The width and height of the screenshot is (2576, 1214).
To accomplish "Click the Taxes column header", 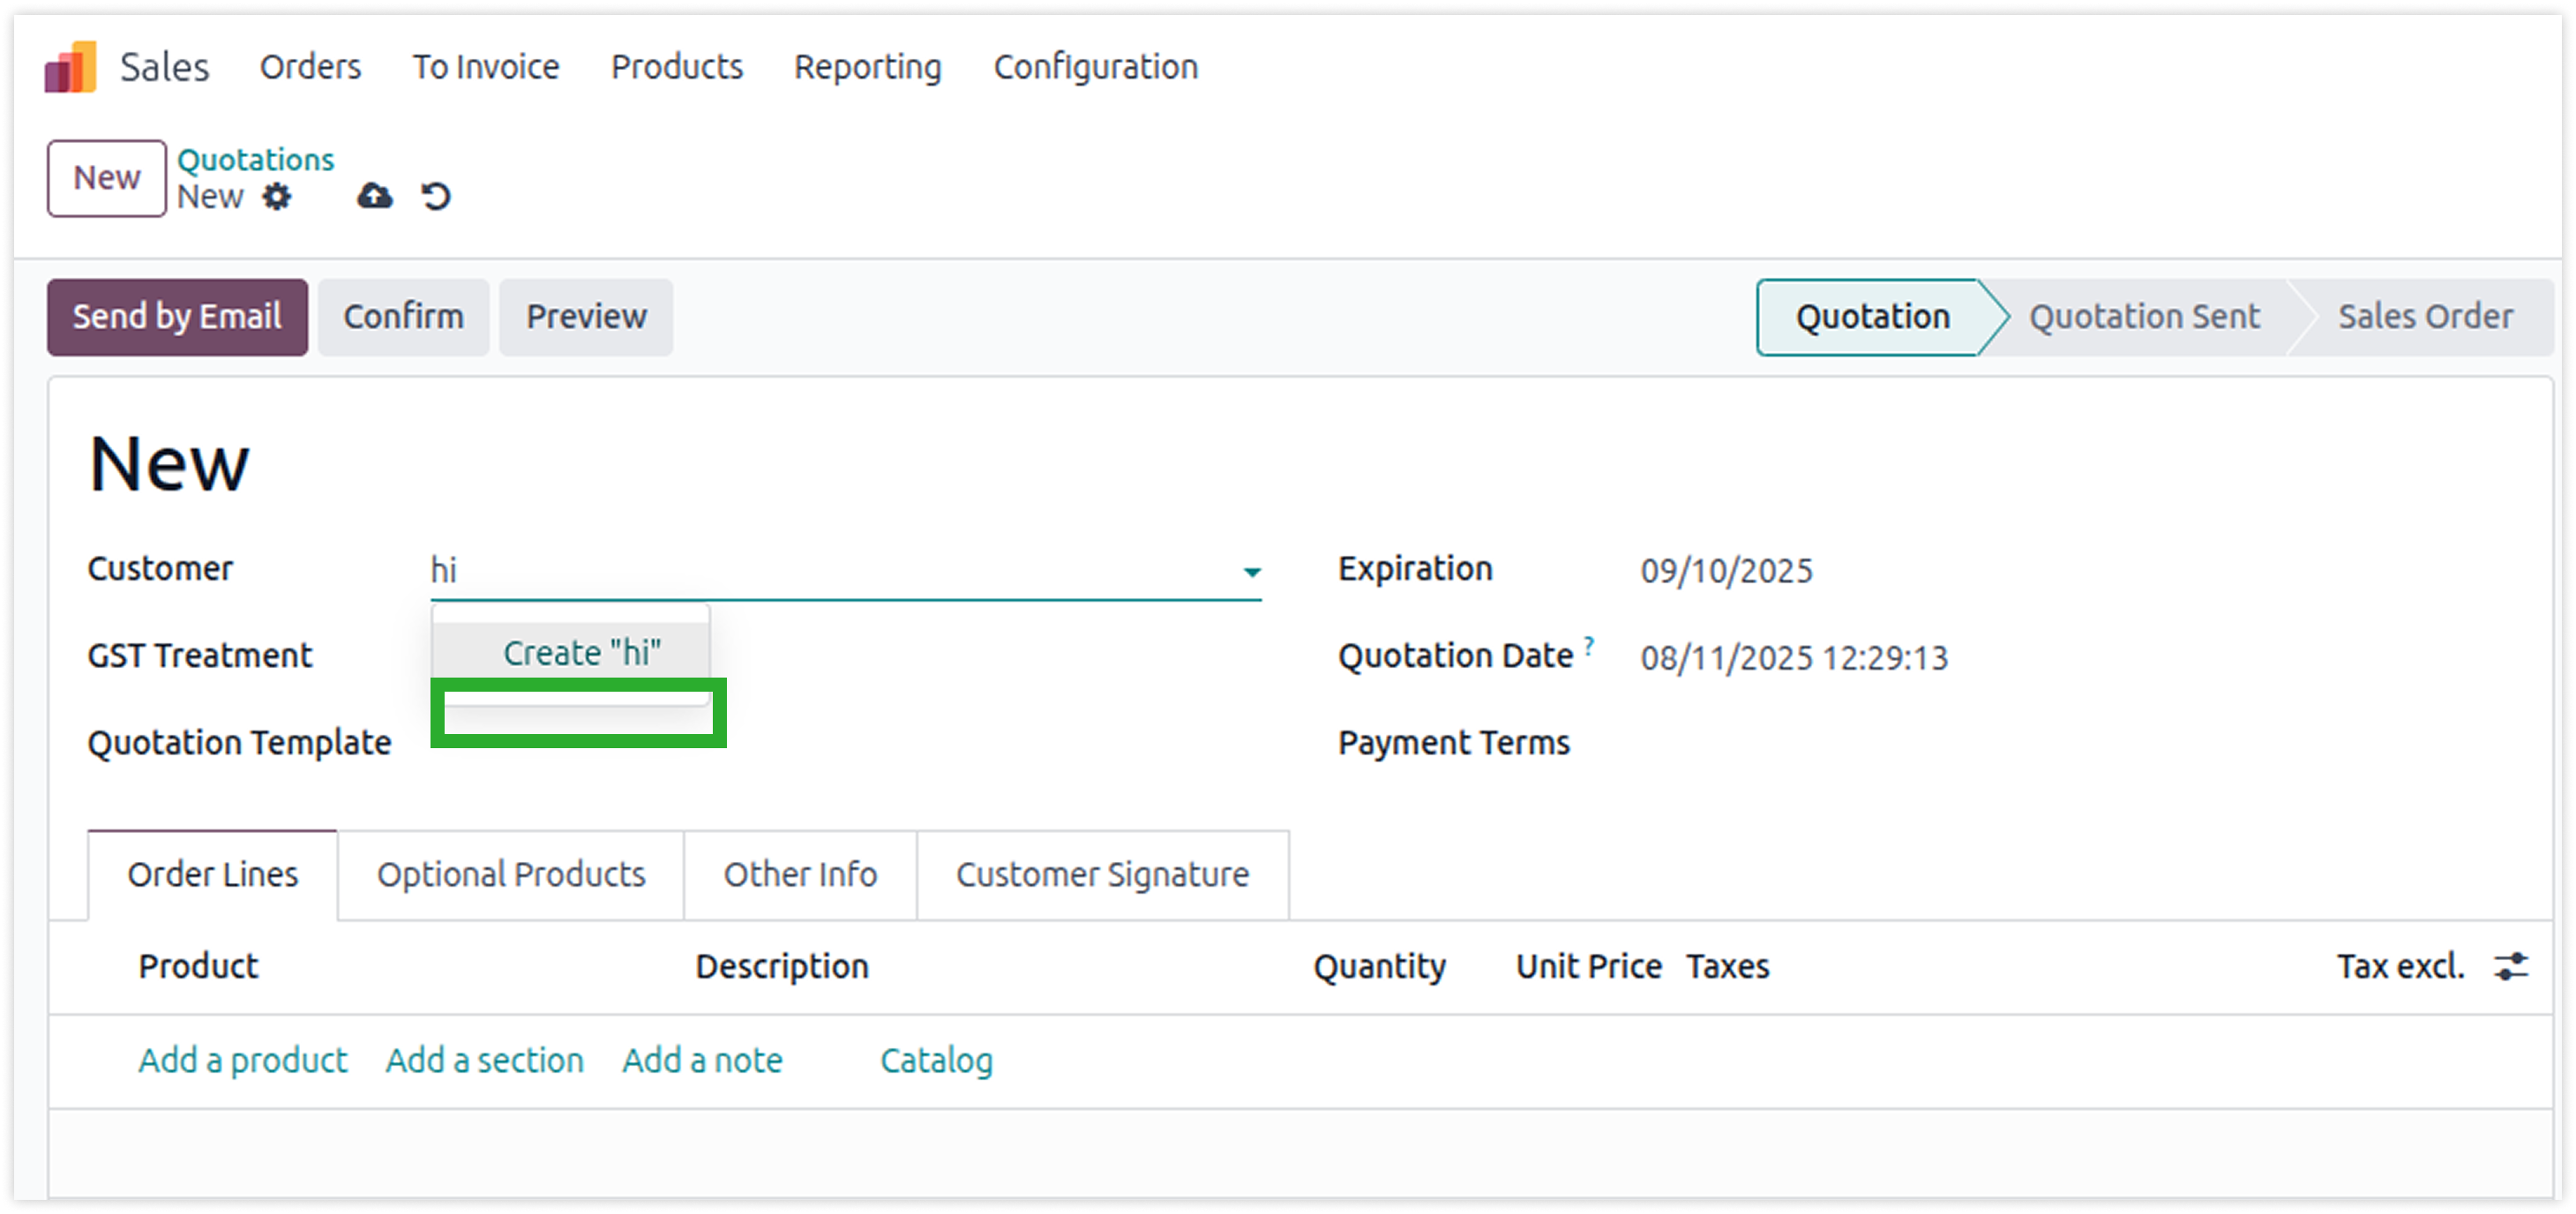I will pos(1727,967).
